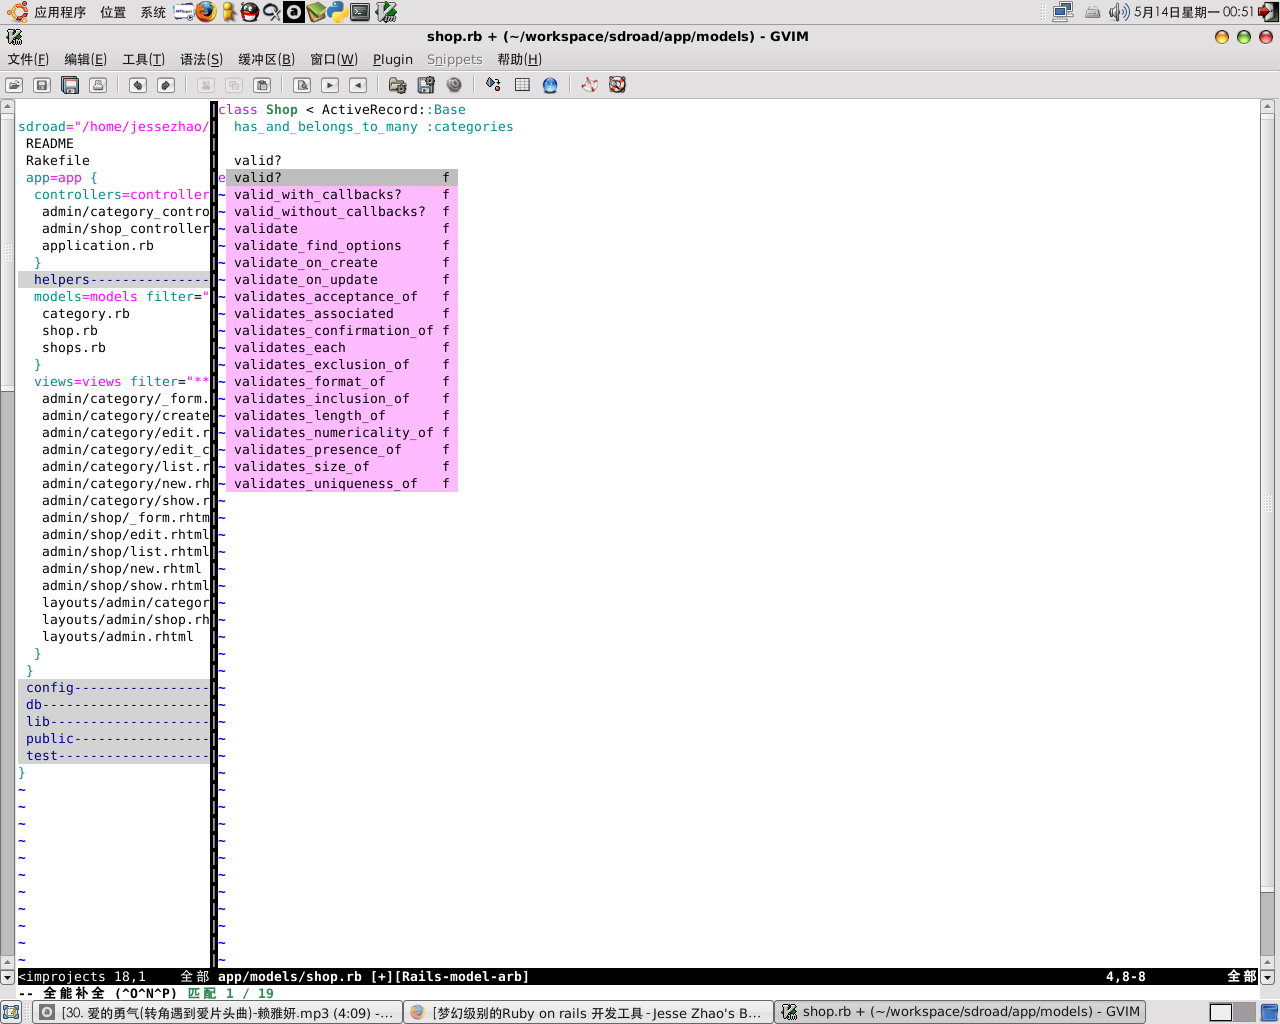The width and height of the screenshot is (1280, 1024).
Task: Switch to the Firefox Ruby on rails taskbar window
Action: click(588, 1012)
